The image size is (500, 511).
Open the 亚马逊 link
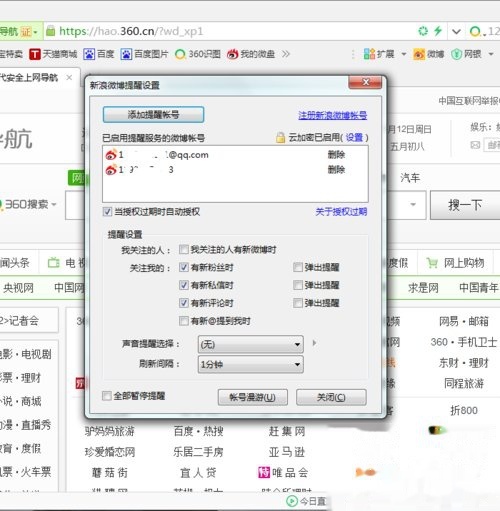pos(287,452)
